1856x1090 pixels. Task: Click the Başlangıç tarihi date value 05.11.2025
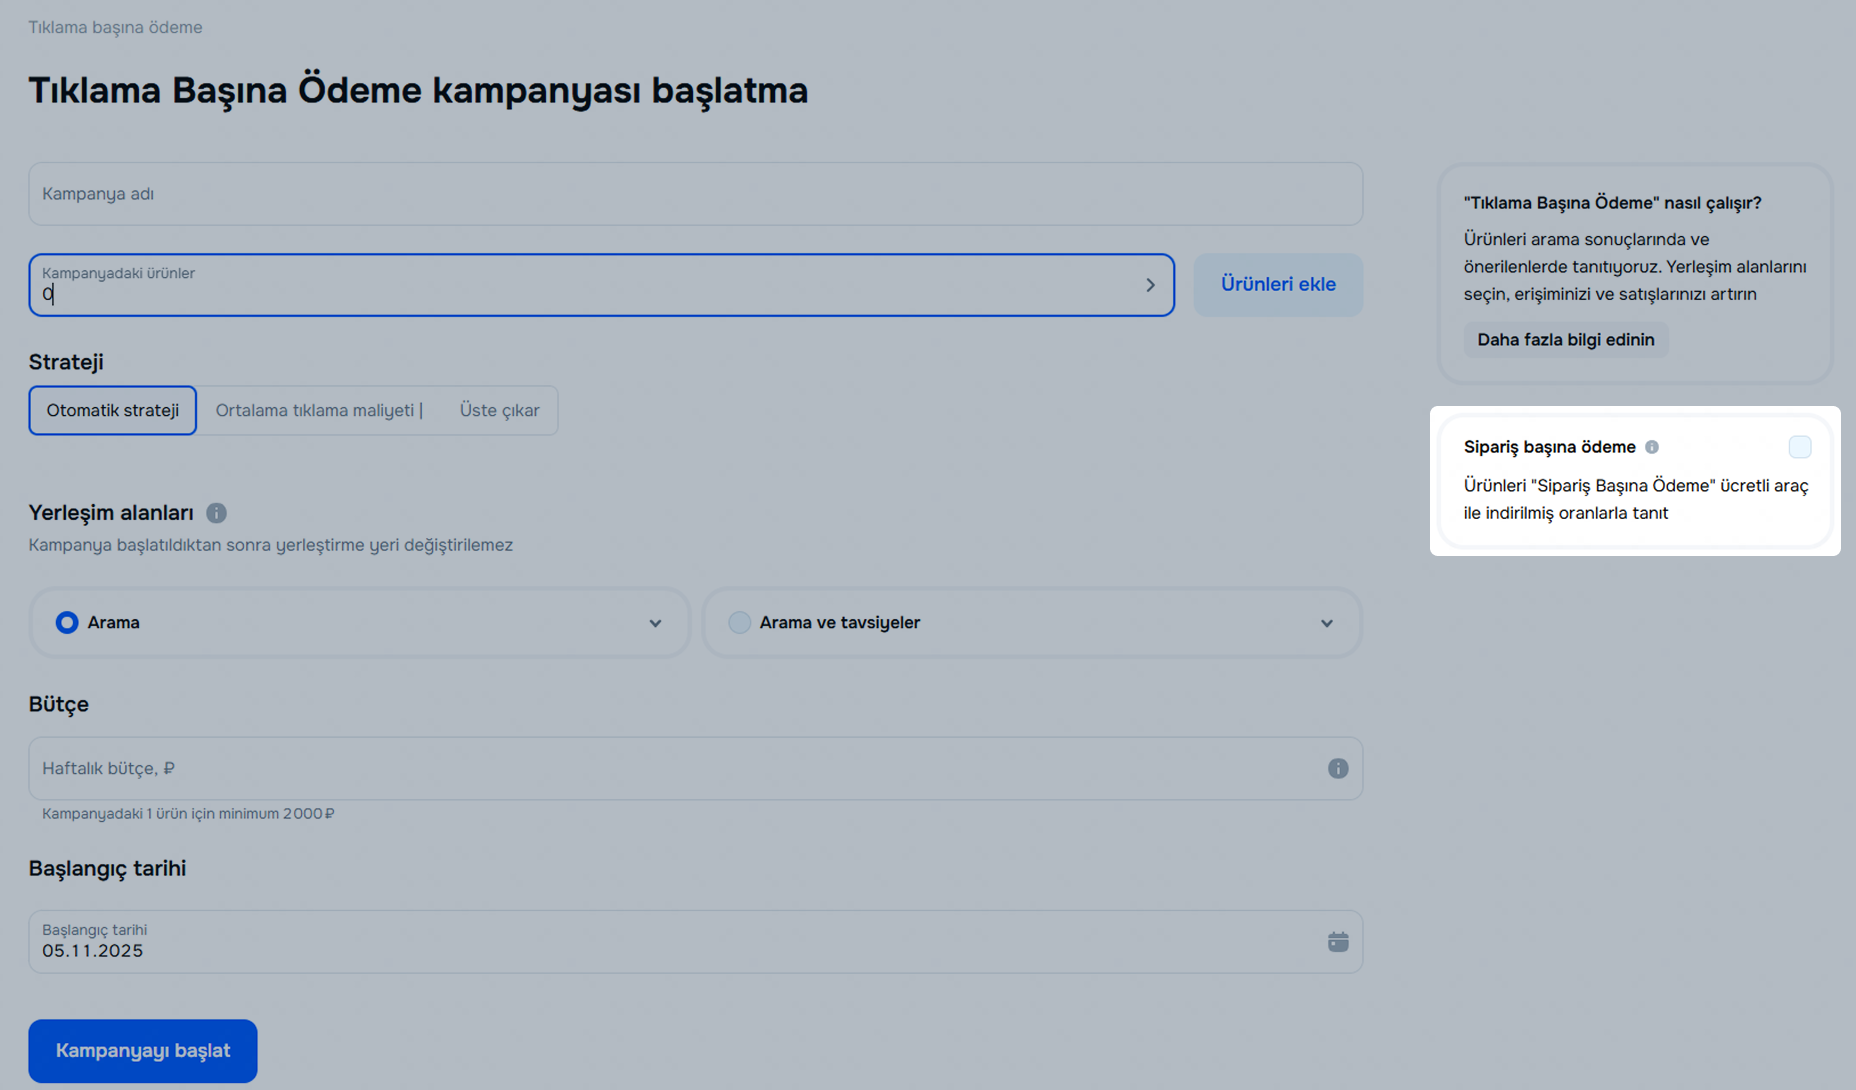[x=93, y=951]
